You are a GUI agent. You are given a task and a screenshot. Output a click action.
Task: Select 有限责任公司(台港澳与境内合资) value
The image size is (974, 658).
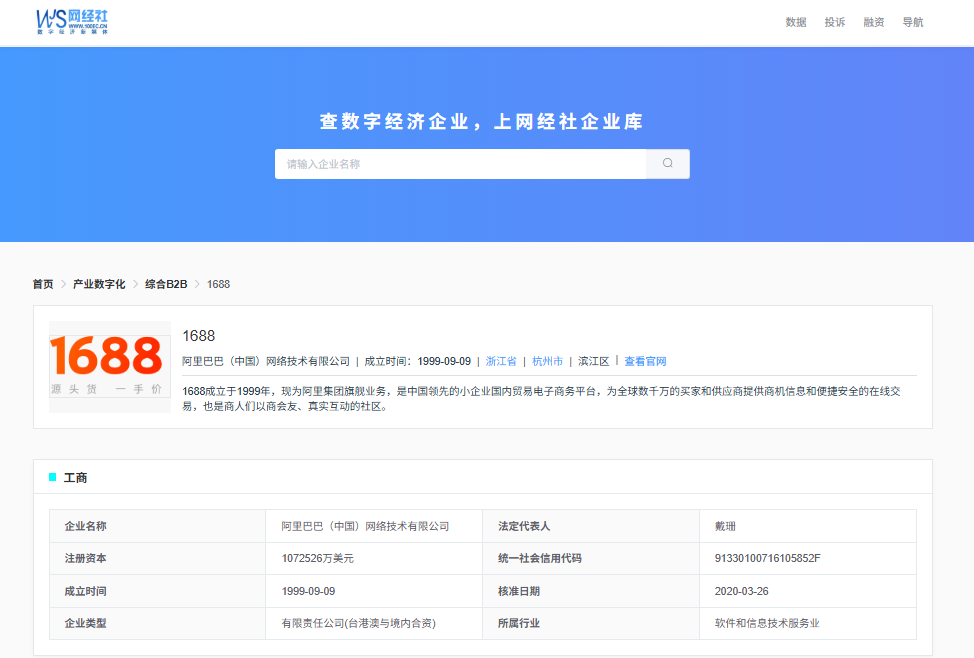[358, 623]
